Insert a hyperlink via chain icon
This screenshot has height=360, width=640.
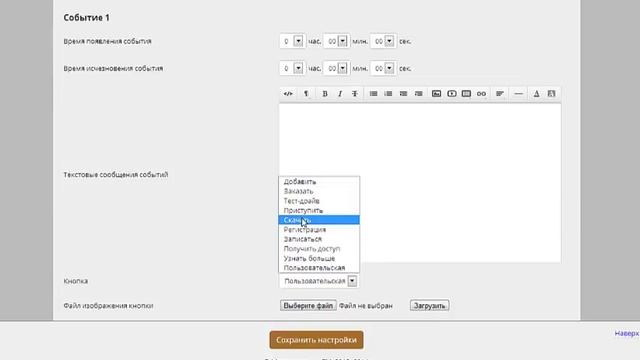click(481, 94)
